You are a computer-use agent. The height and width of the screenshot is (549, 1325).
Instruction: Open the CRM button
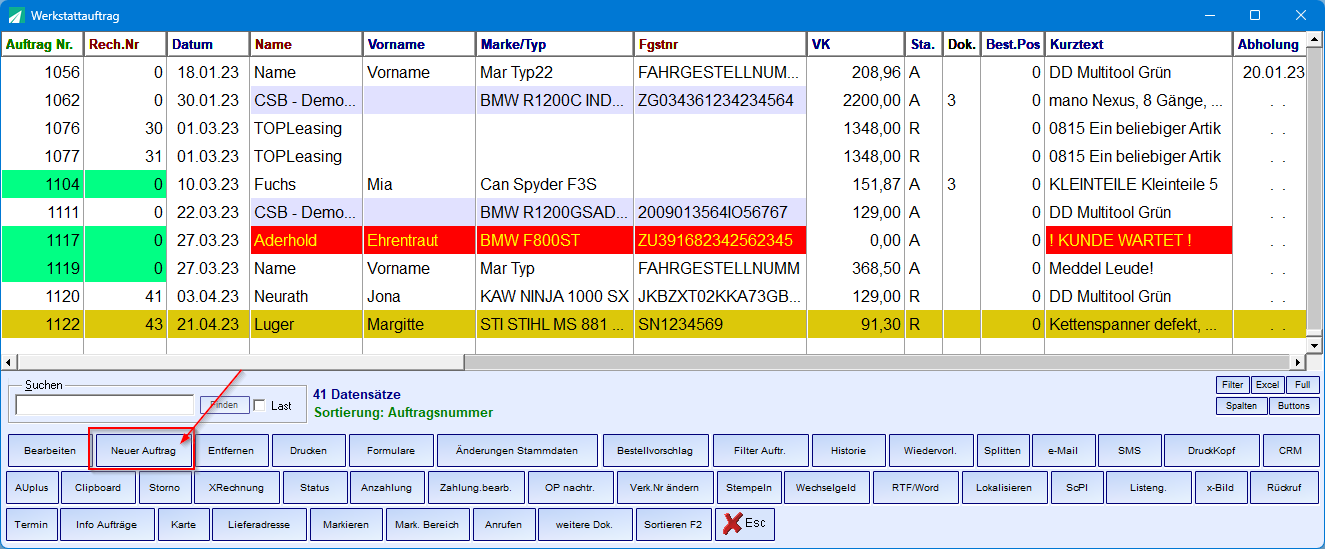click(1291, 451)
